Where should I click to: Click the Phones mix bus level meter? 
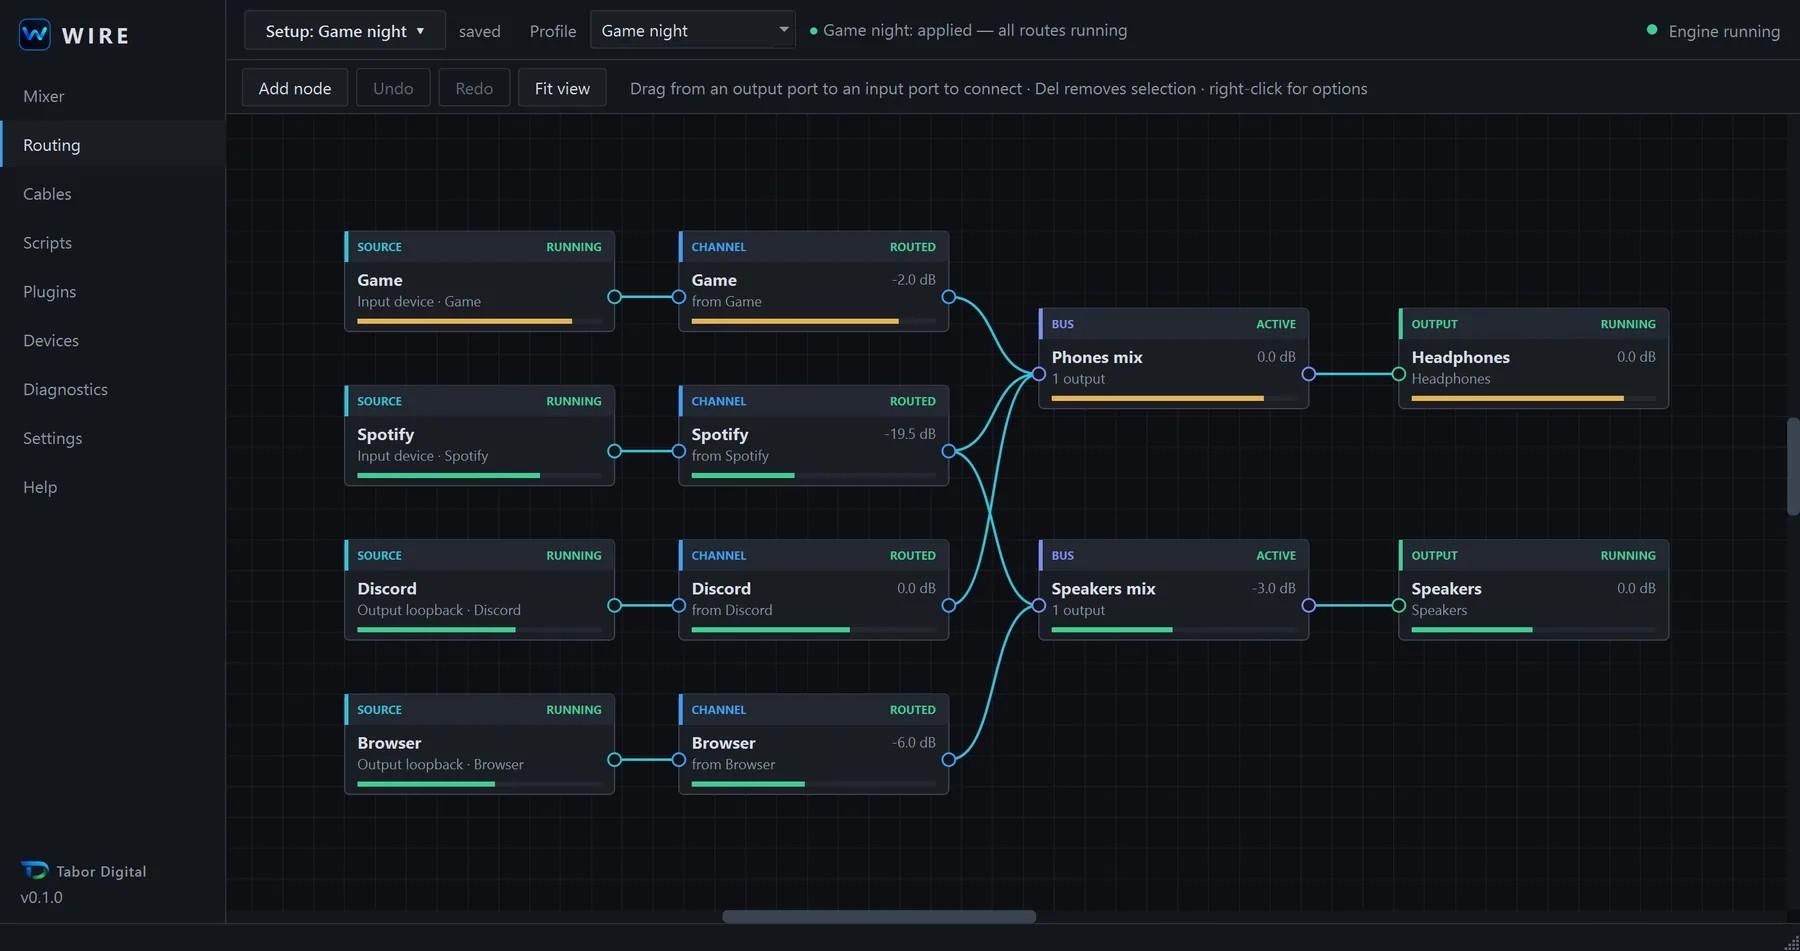[x=1174, y=398]
